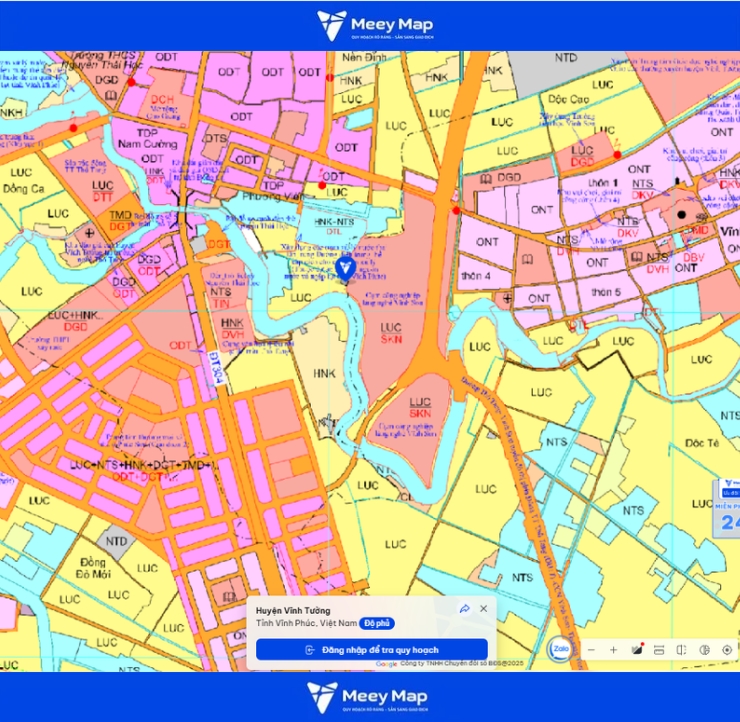Viewport: 740px width, 722px height.
Task: Click the large HNK zone label beside river
Action: (324, 374)
